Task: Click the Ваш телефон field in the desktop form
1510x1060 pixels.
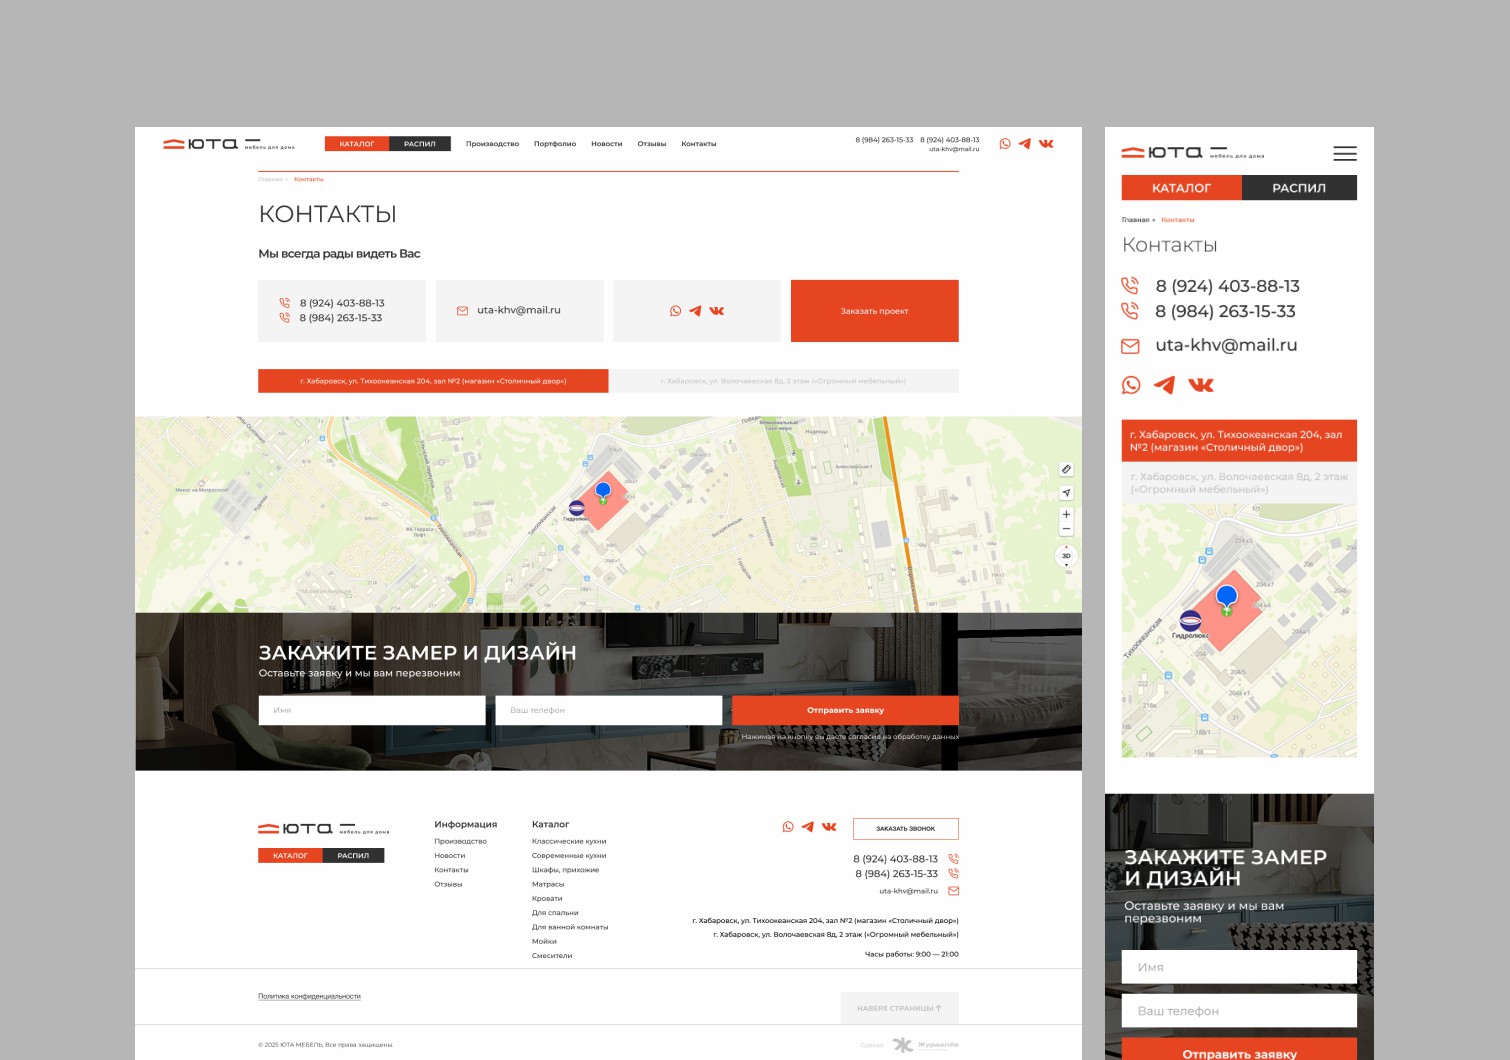Action: (x=608, y=710)
